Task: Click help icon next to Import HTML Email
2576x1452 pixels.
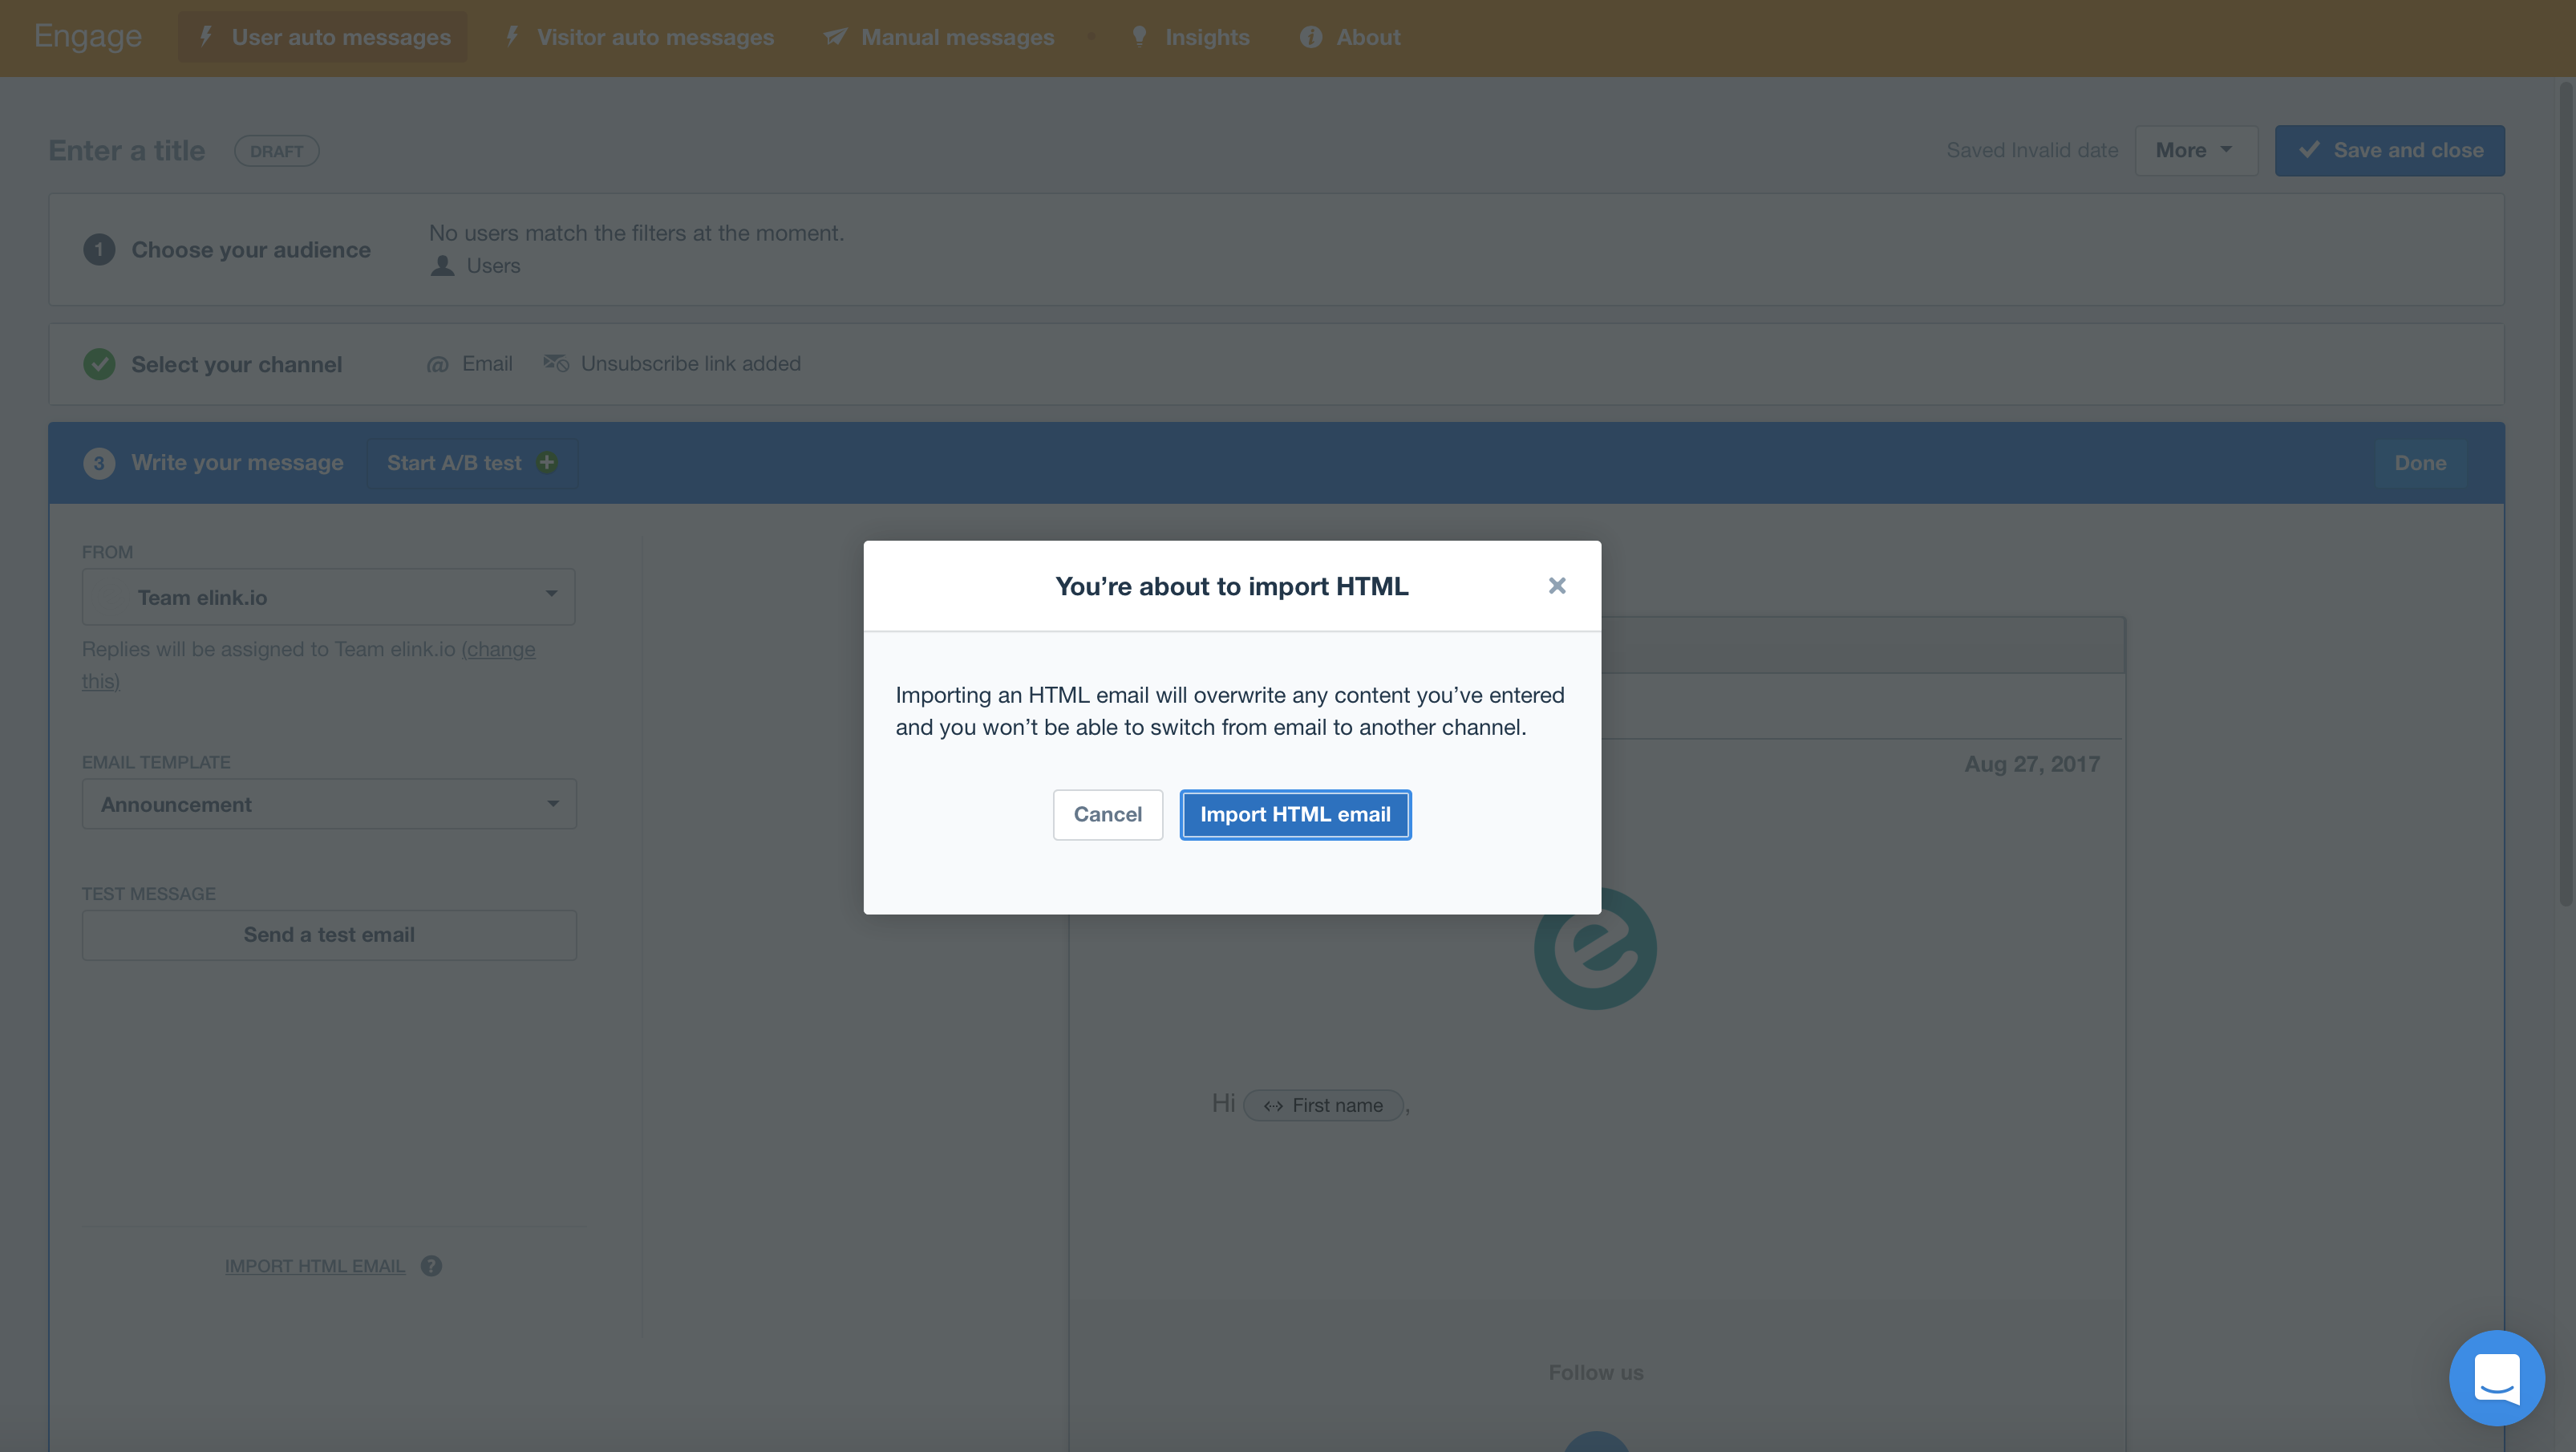Action: click(431, 1266)
